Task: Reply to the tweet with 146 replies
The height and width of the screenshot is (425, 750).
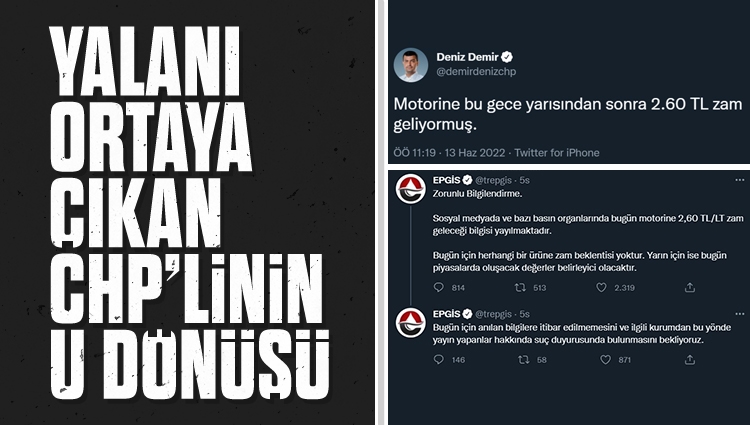Action: click(439, 360)
